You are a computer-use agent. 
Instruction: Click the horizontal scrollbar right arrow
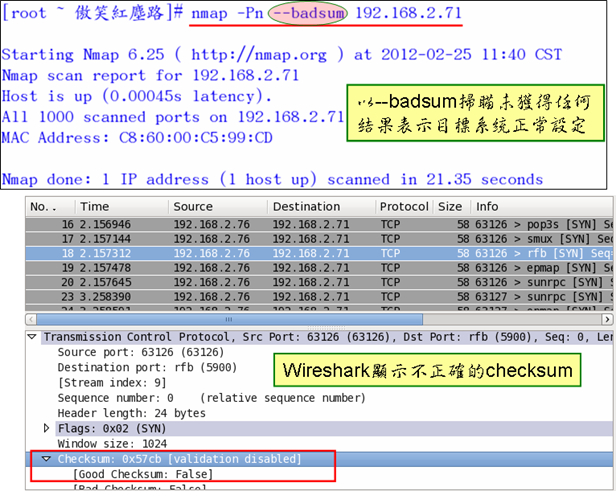pos(607,319)
